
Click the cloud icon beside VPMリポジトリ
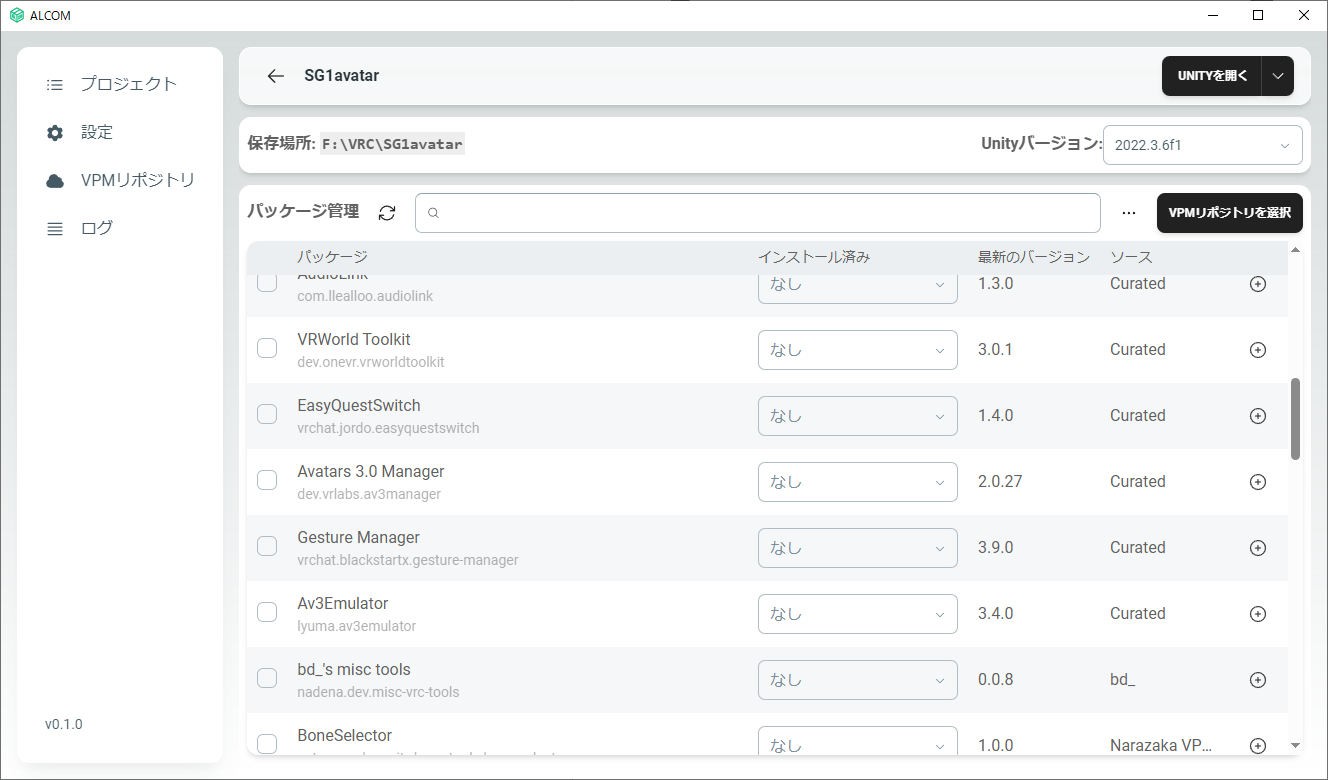coord(55,181)
